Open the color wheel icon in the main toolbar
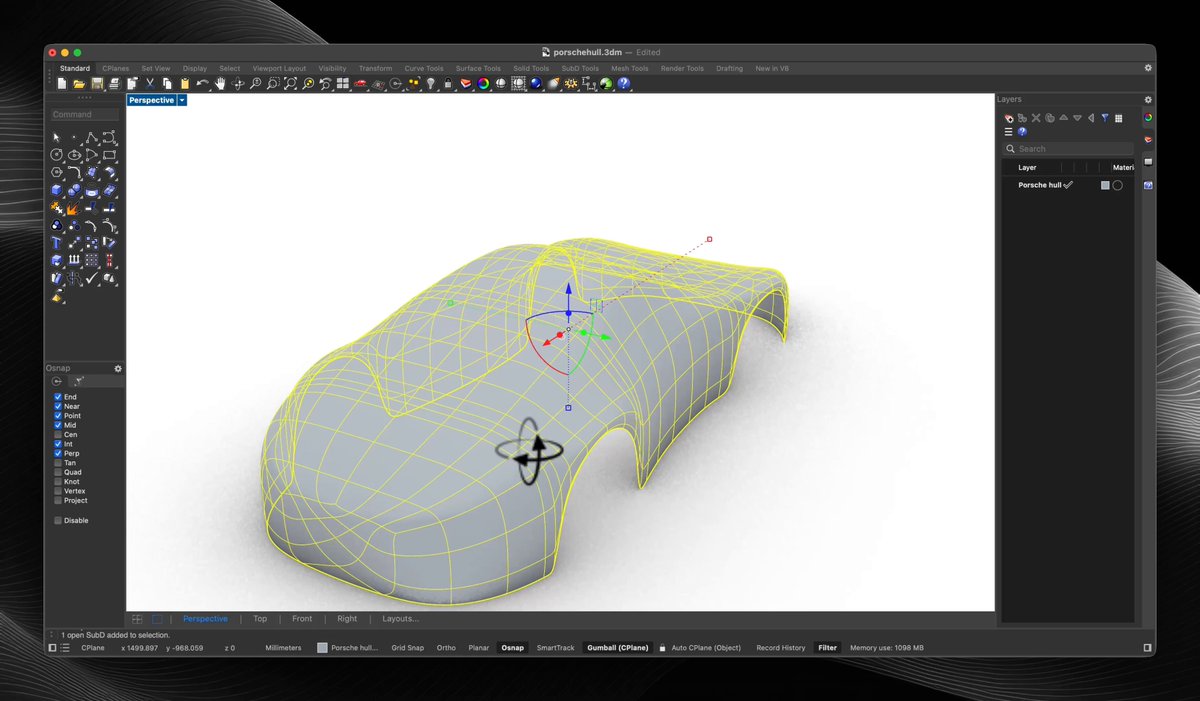Screen dimensions: 1200x701 [483, 84]
